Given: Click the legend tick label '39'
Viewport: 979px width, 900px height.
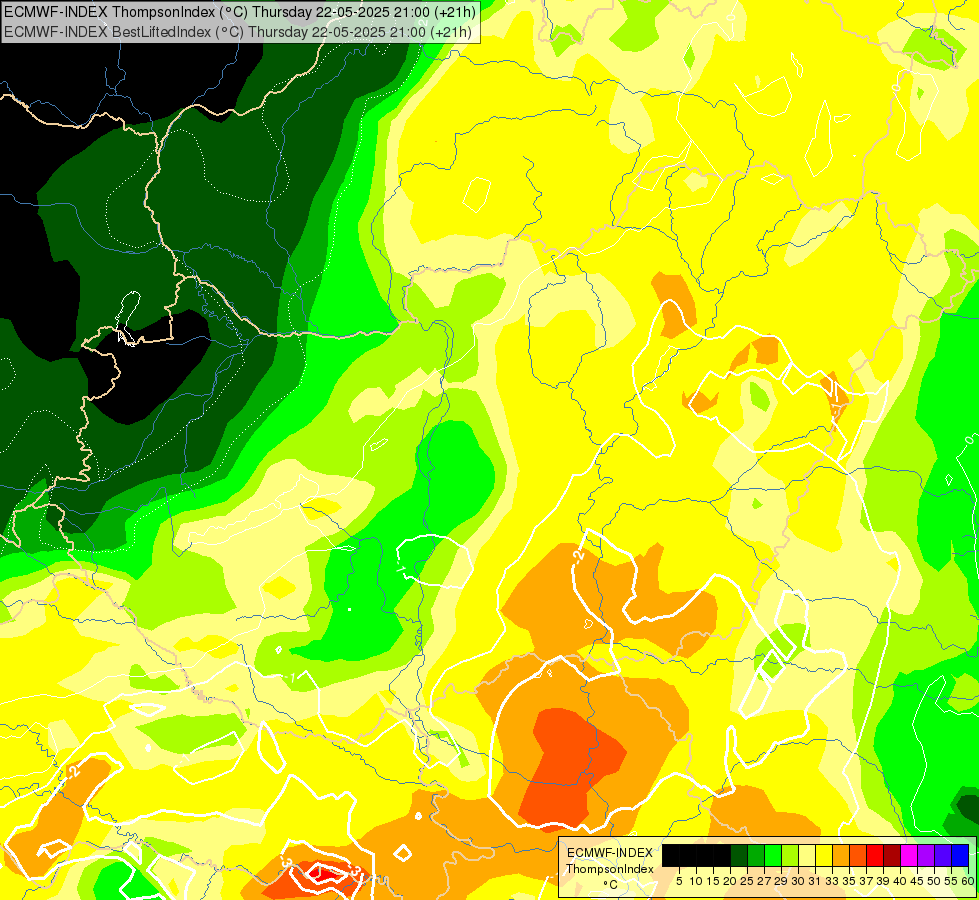Looking at the screenshot, I should pos(883,881).
